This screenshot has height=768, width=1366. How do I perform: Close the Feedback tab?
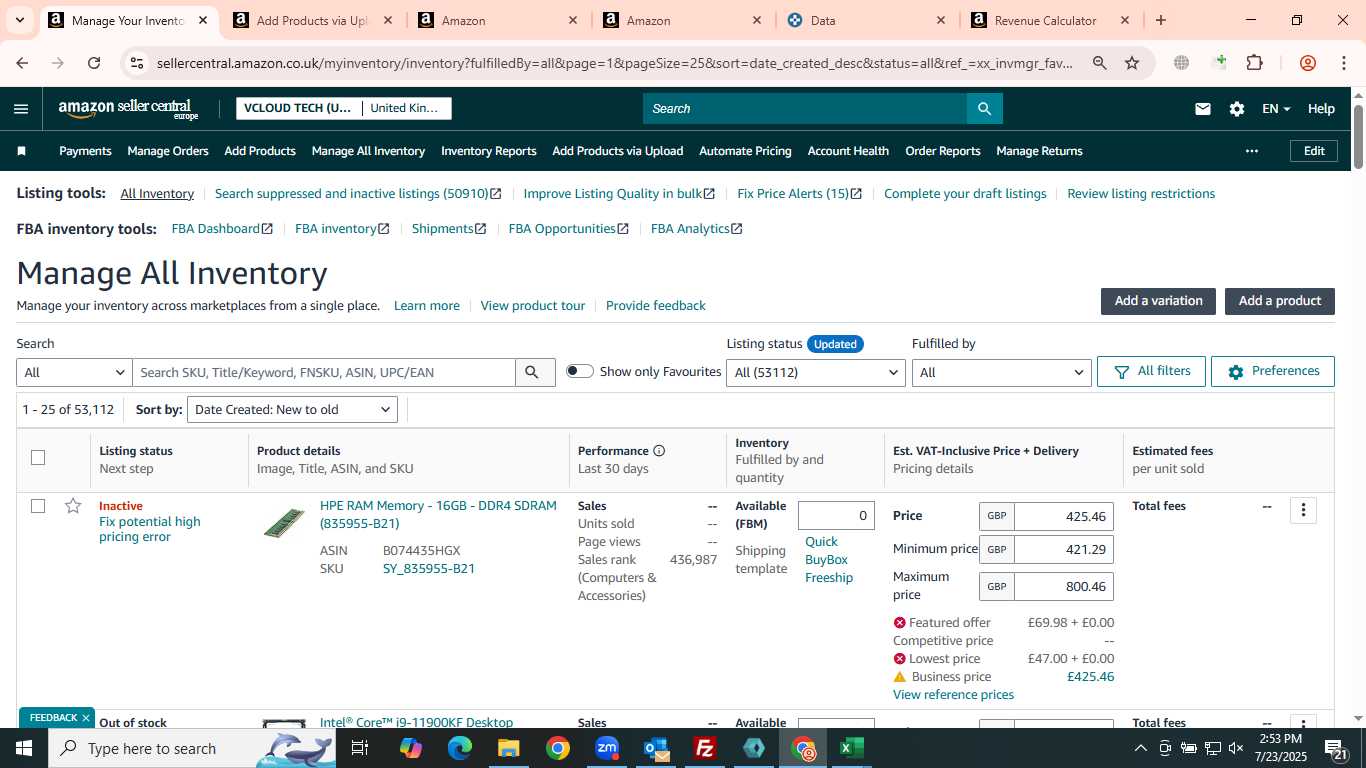click(x=86, y=718)
